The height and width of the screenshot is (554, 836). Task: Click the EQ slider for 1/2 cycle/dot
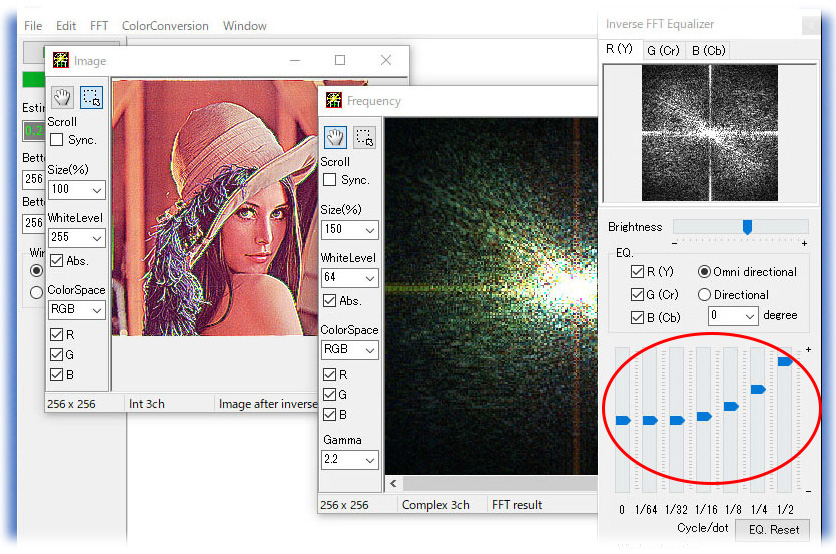click(x=785, y=362)
